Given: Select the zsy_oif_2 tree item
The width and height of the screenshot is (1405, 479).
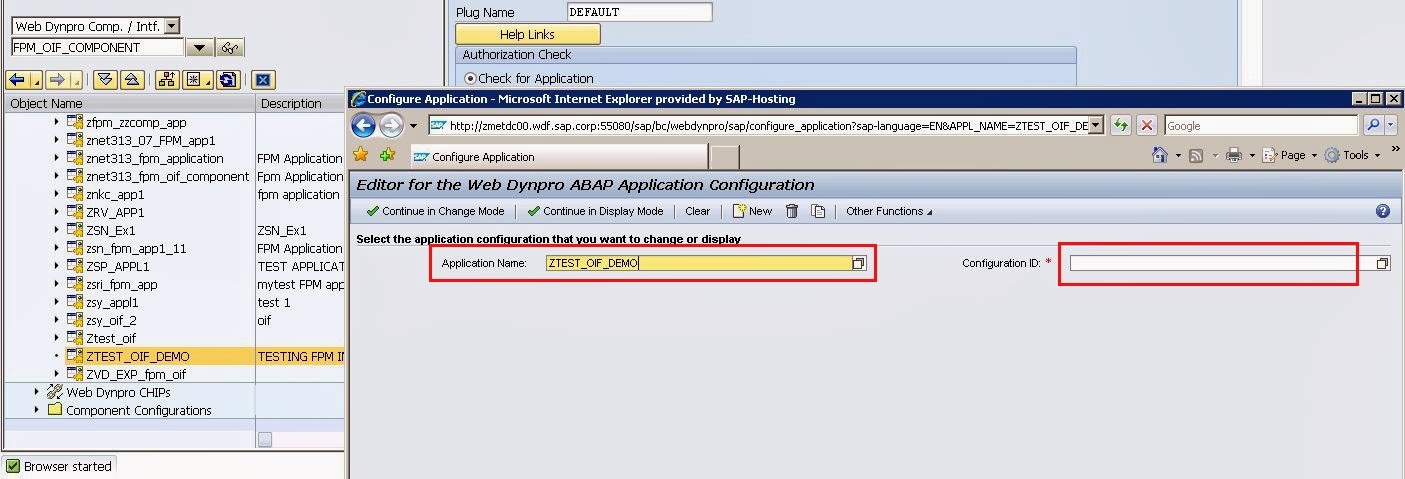Looking at the screenshot, I should [111, 320].
